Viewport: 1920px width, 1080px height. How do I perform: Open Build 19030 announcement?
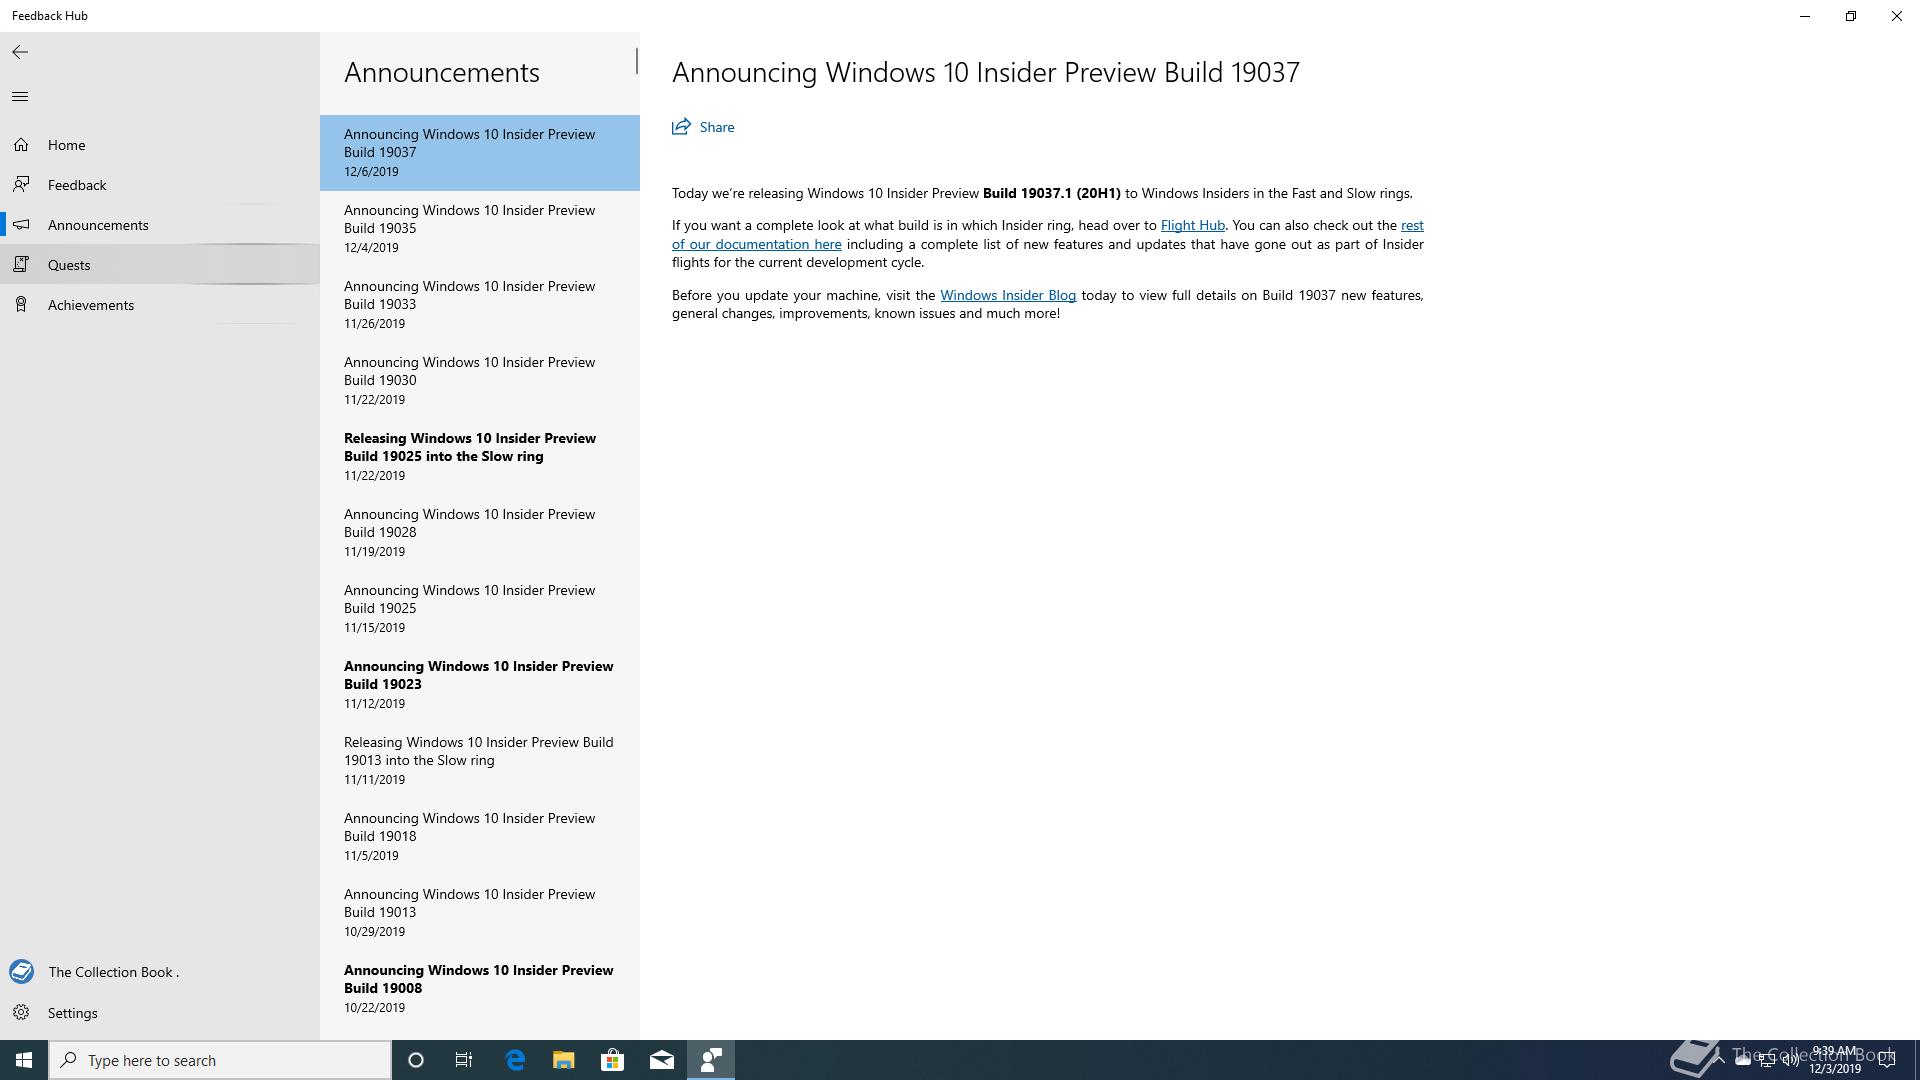pos(480,381)
